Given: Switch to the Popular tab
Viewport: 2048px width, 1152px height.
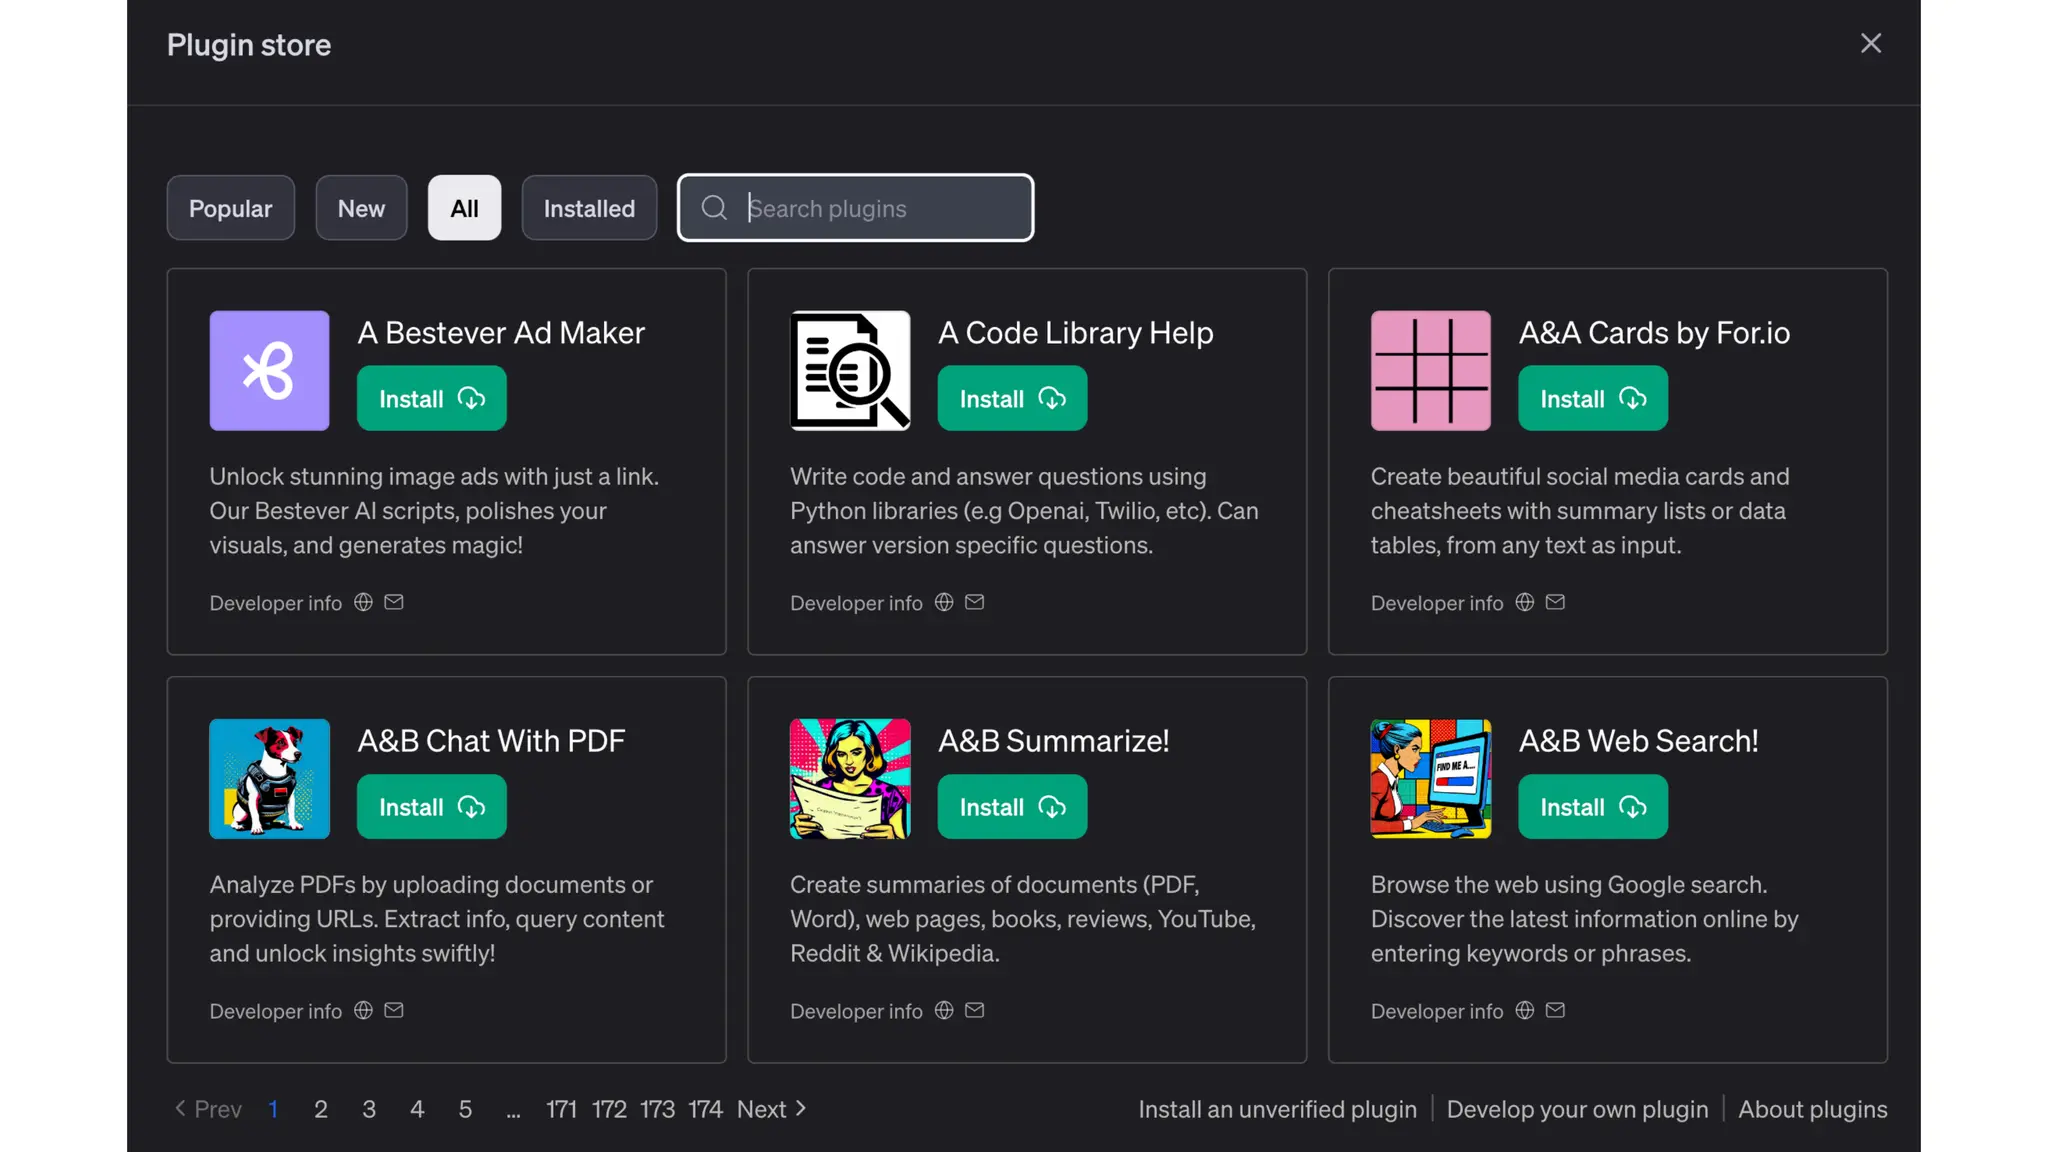Looking at the screenshot, I should [230, 208].
